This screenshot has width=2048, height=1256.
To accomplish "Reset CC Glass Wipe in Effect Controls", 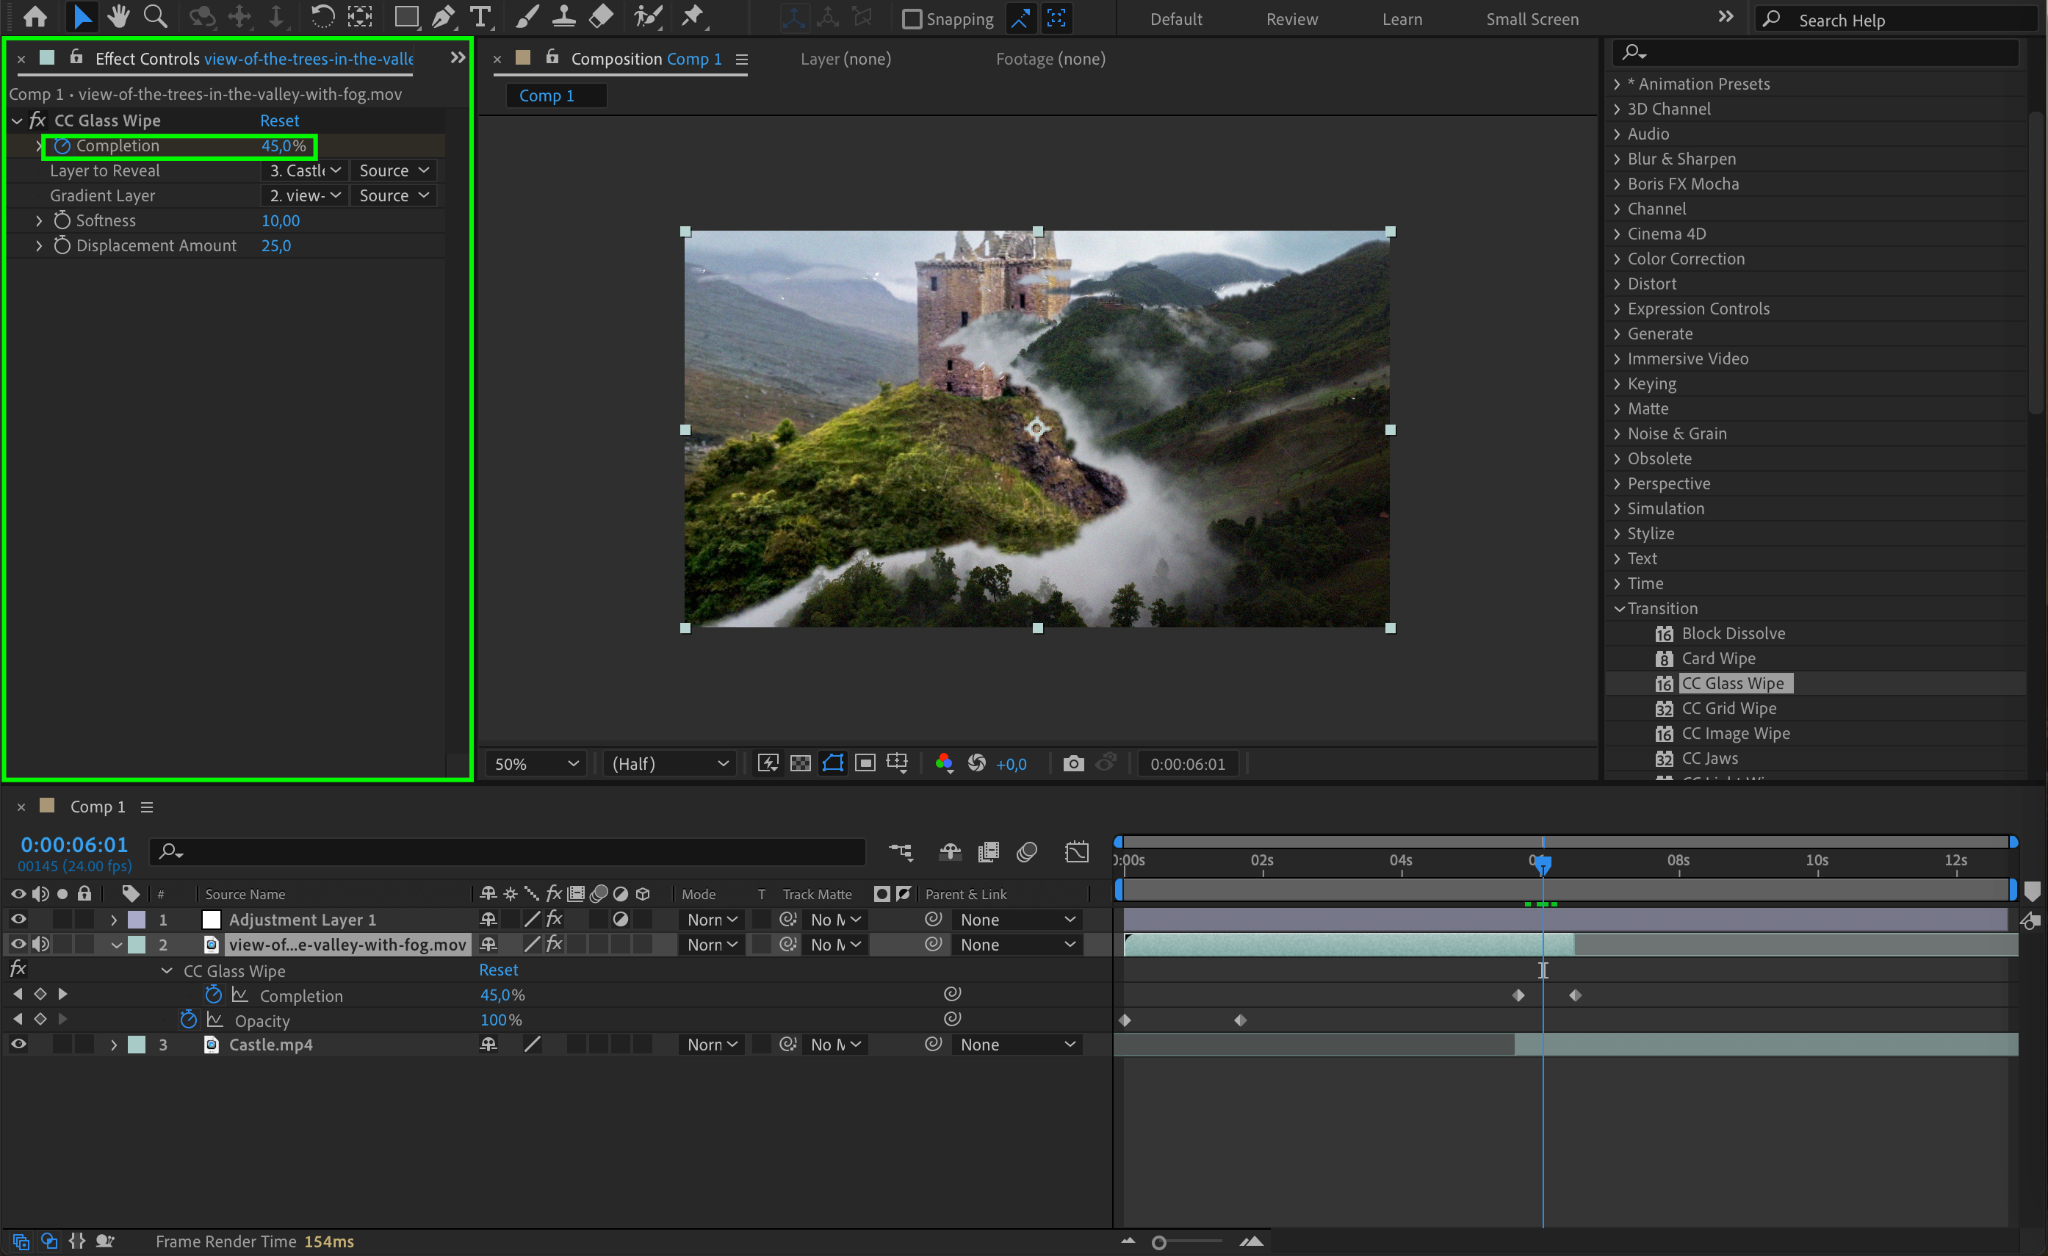I will click(x=279, y=121).
